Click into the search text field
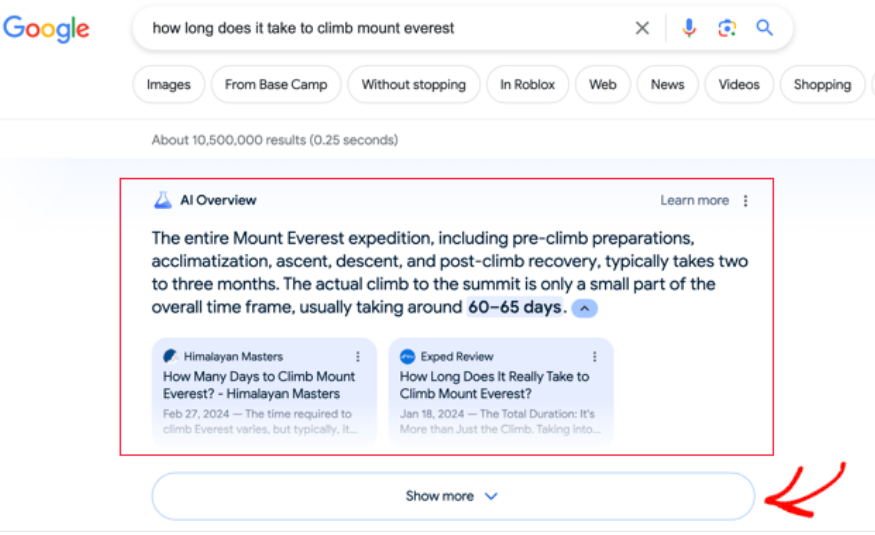 [x=380, y=28]
